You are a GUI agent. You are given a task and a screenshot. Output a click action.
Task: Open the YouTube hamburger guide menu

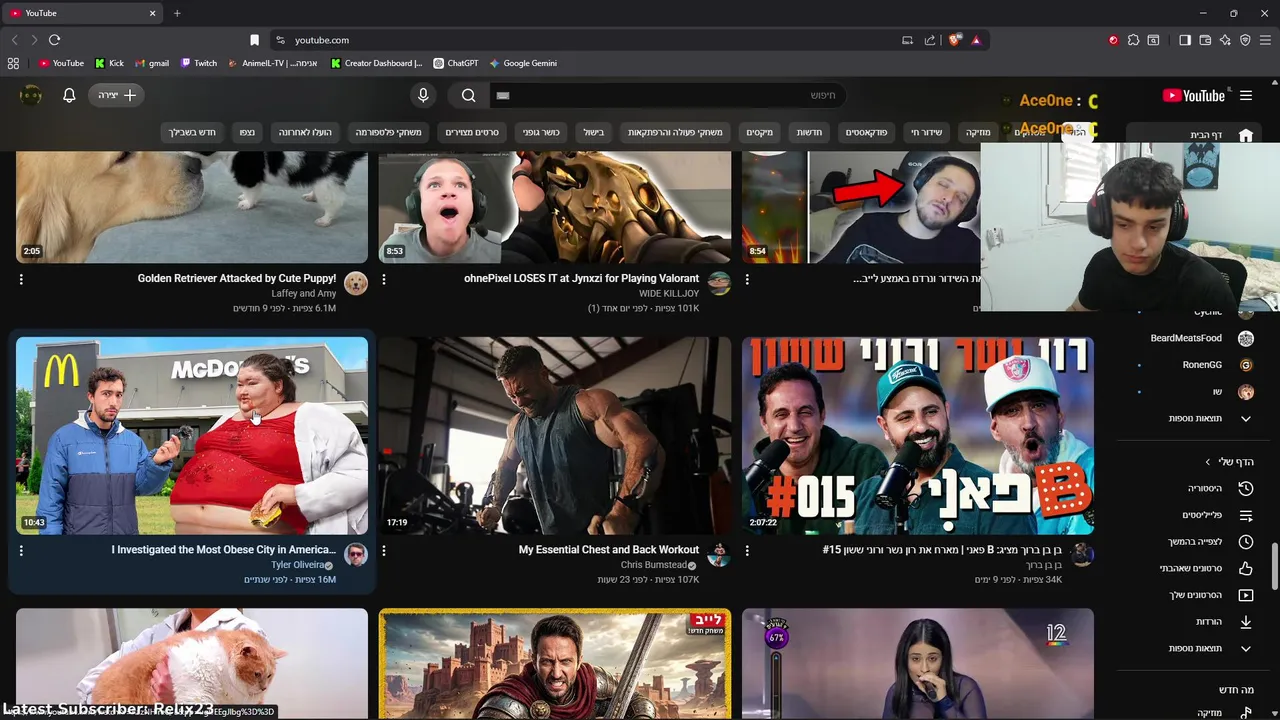coord(1245,96)
